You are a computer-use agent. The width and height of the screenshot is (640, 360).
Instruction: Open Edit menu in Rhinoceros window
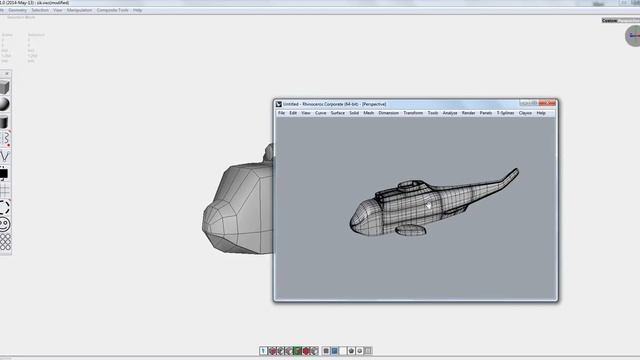293,113
